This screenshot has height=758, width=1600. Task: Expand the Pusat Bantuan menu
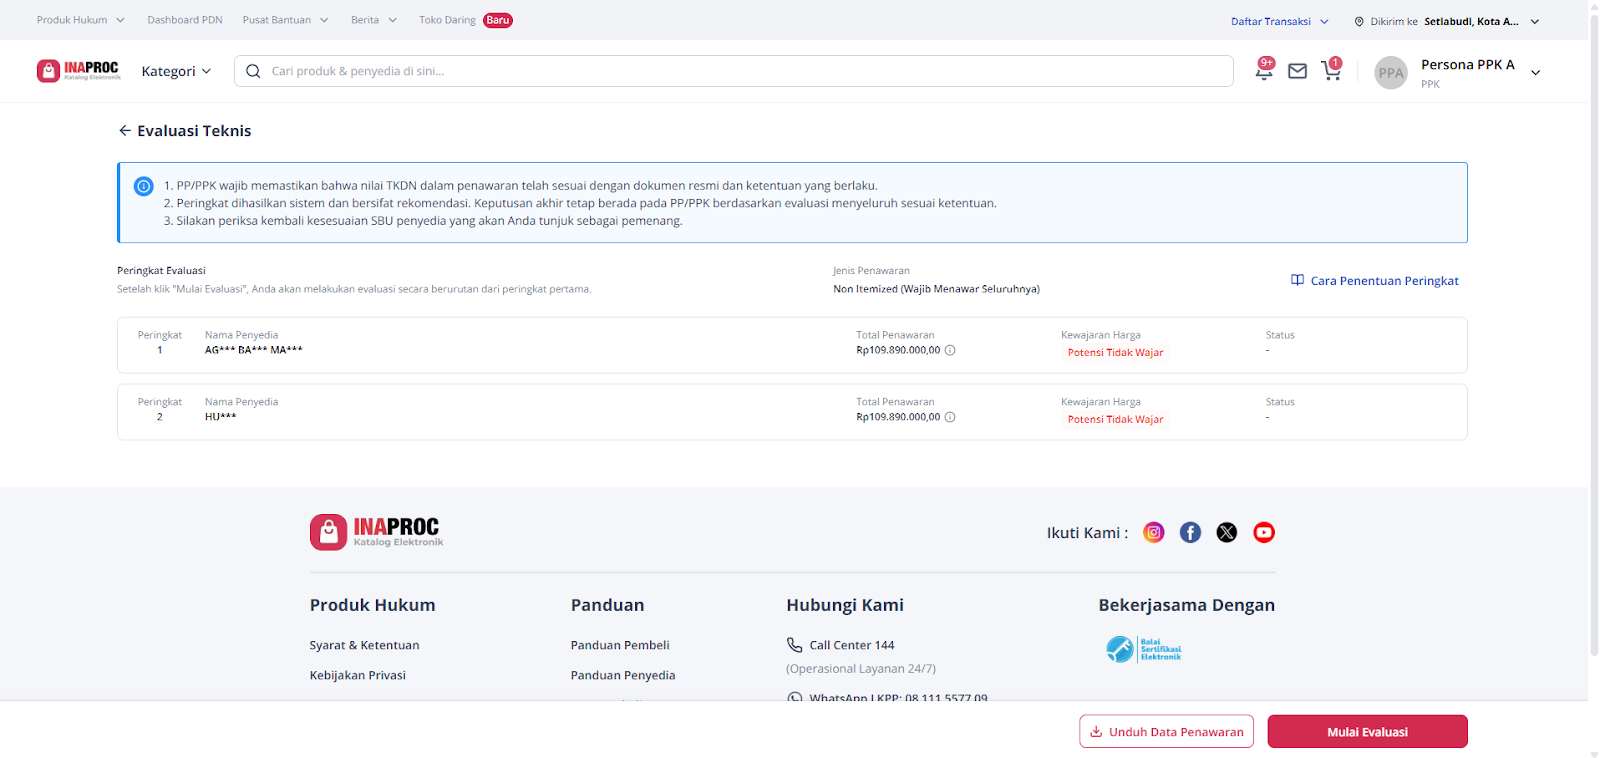coord(286,20)
